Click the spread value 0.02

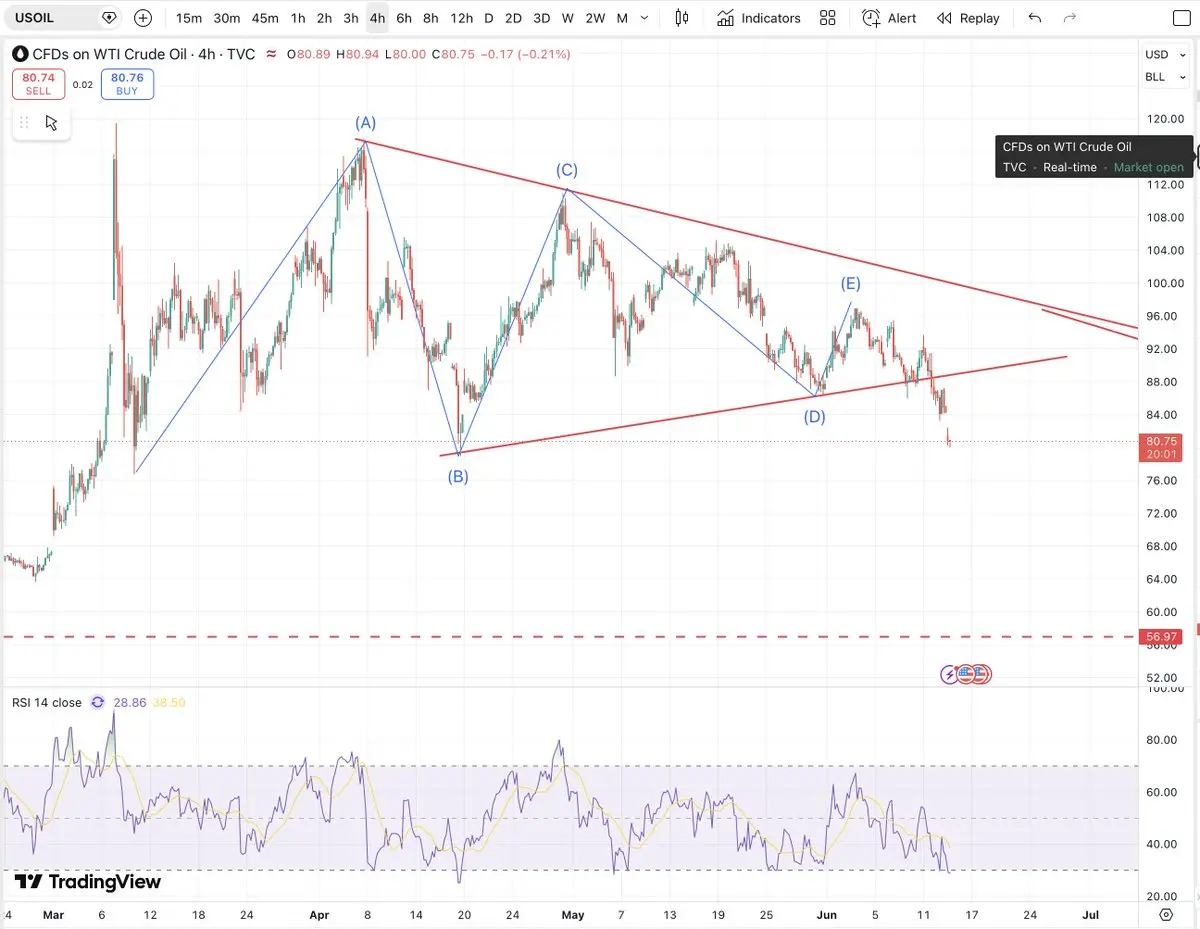pos(83,85)
